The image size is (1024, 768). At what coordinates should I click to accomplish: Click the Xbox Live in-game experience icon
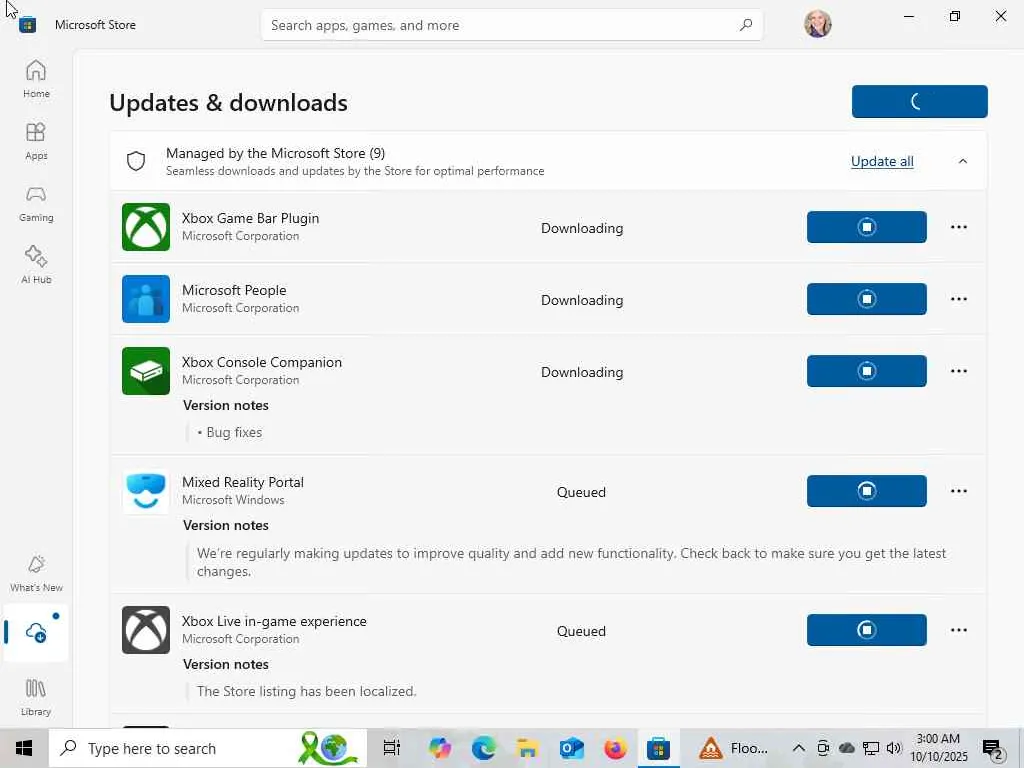146,630
